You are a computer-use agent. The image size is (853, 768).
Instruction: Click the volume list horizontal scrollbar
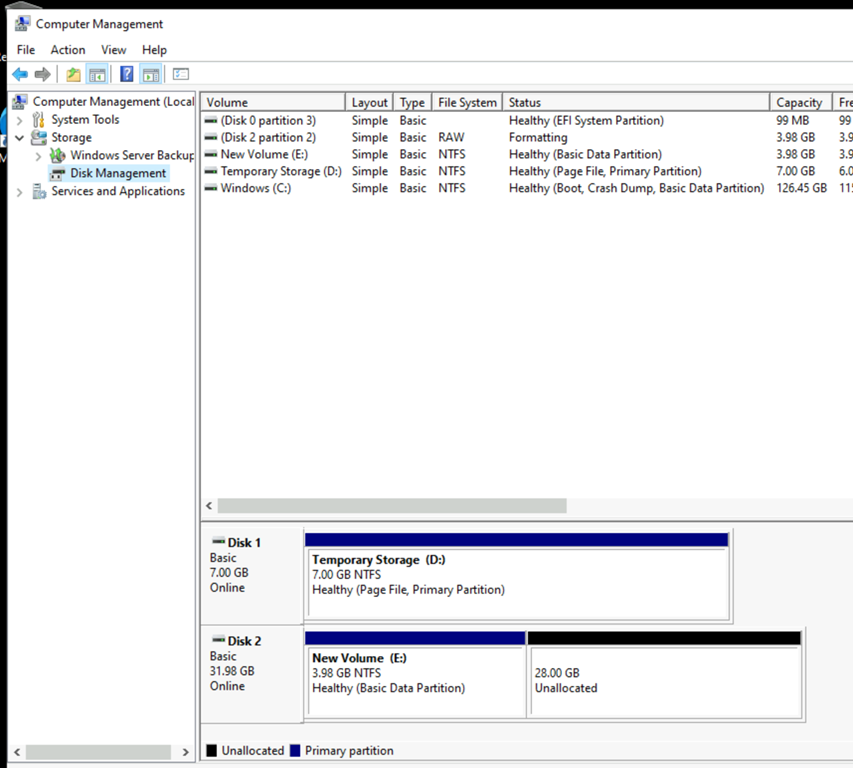[391, 506]
